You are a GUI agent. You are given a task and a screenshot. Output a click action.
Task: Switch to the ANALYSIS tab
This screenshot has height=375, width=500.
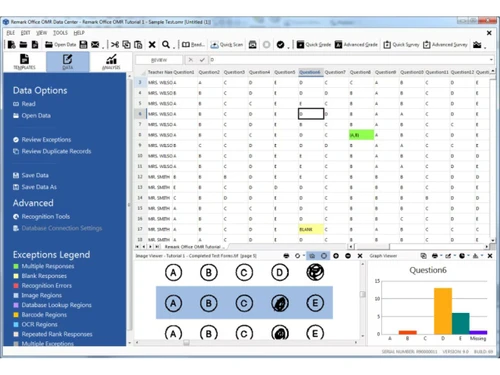(x=111, y=62)
